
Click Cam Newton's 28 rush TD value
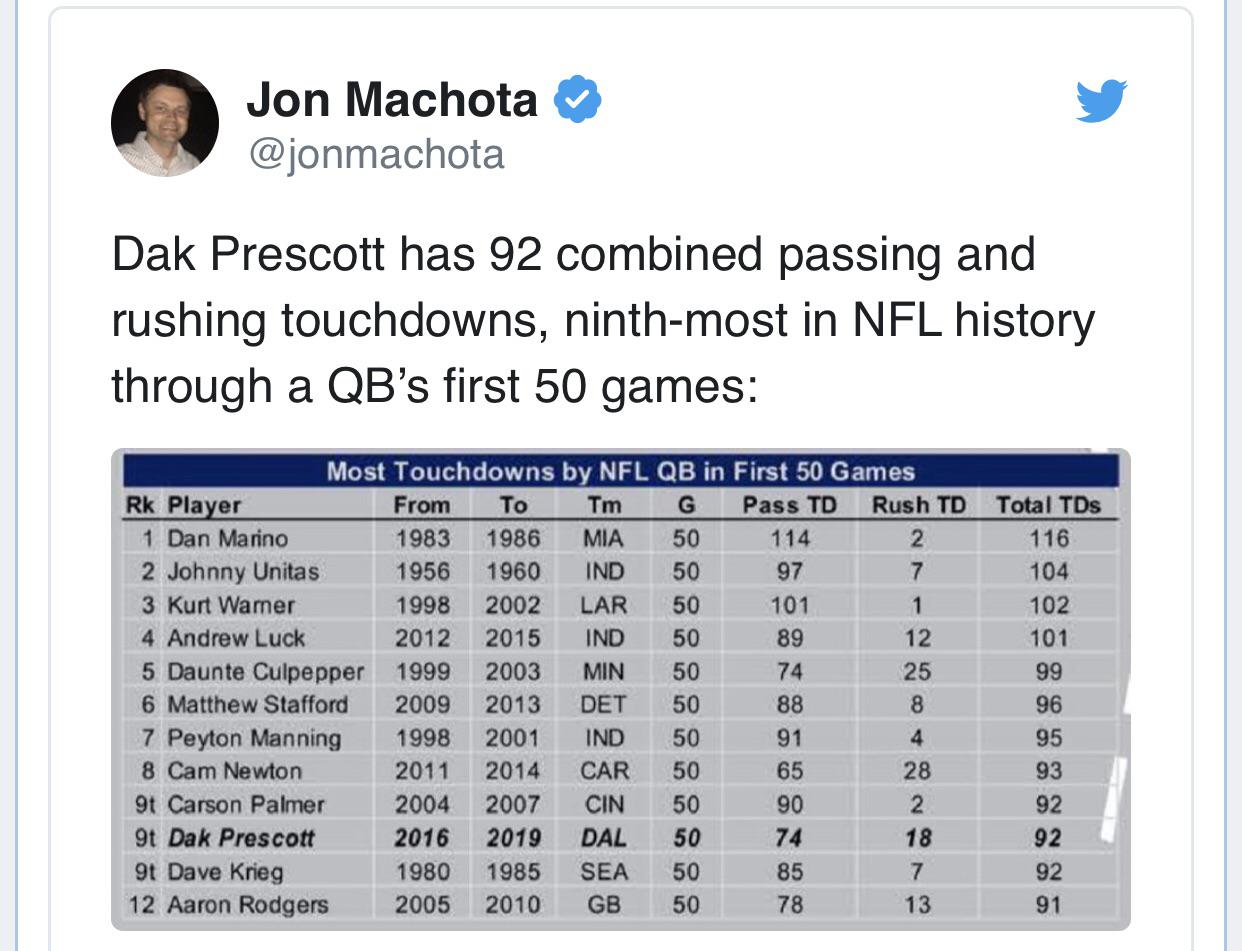[917, 771]
